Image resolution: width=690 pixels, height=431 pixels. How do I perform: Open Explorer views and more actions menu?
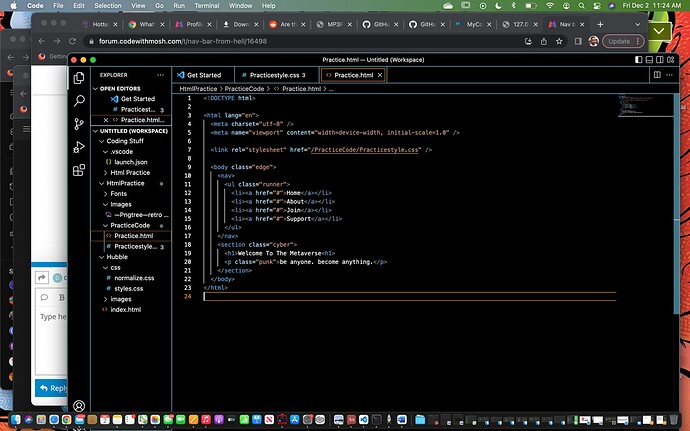160,75
